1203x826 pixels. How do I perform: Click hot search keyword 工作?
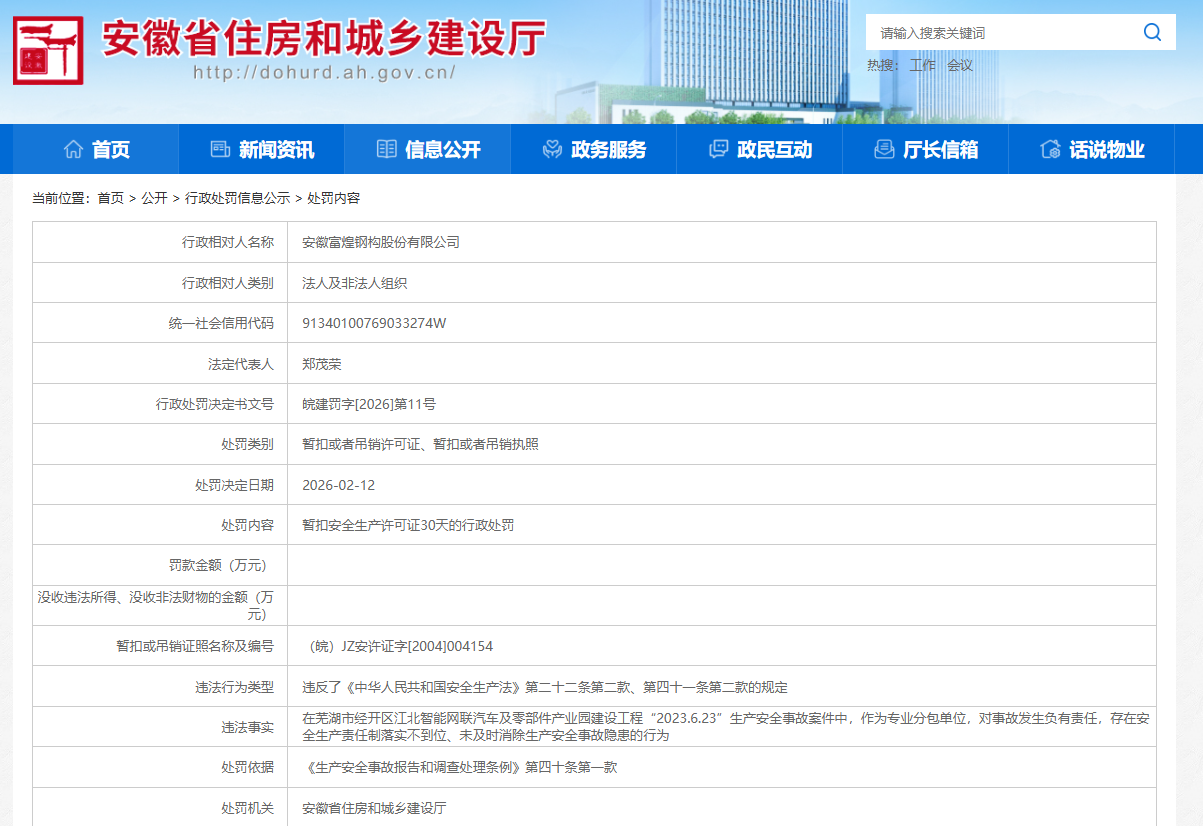point(922,66)
